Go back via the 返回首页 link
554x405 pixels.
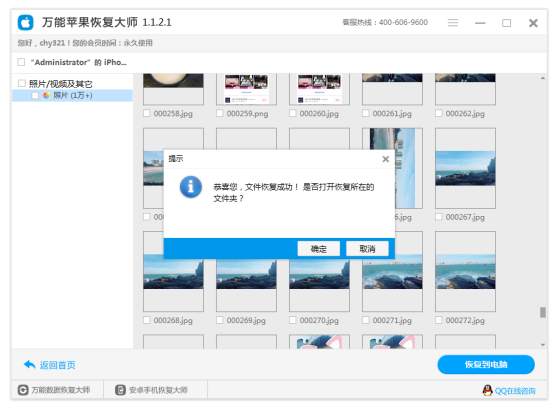point(57,365)
